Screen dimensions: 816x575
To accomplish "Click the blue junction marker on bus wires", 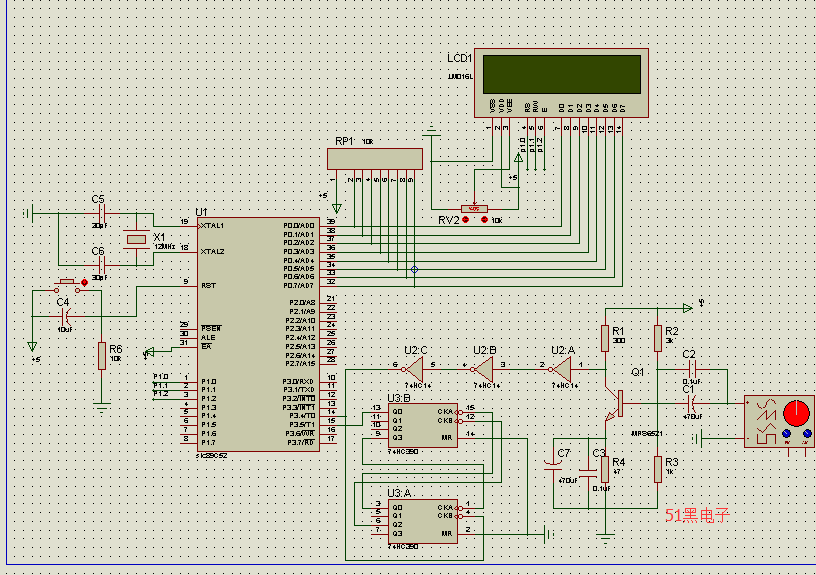I will click(414, 270).
